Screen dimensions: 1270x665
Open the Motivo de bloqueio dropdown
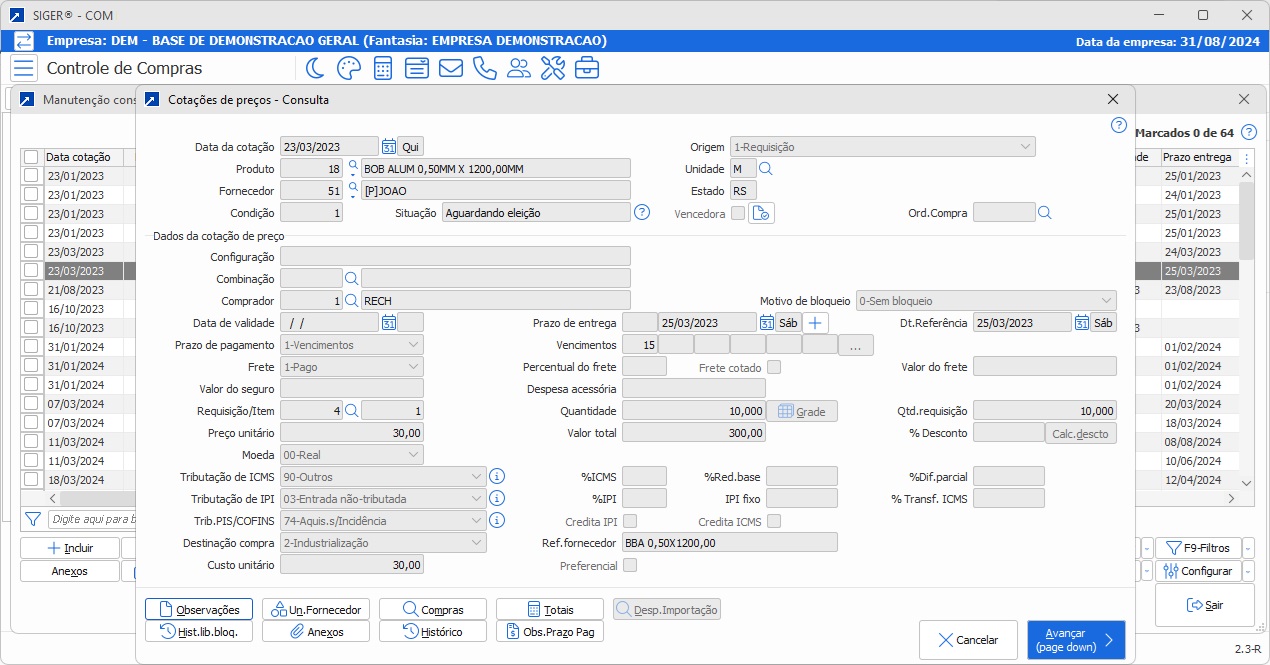pyautogui.click(x=1105, y=301)
